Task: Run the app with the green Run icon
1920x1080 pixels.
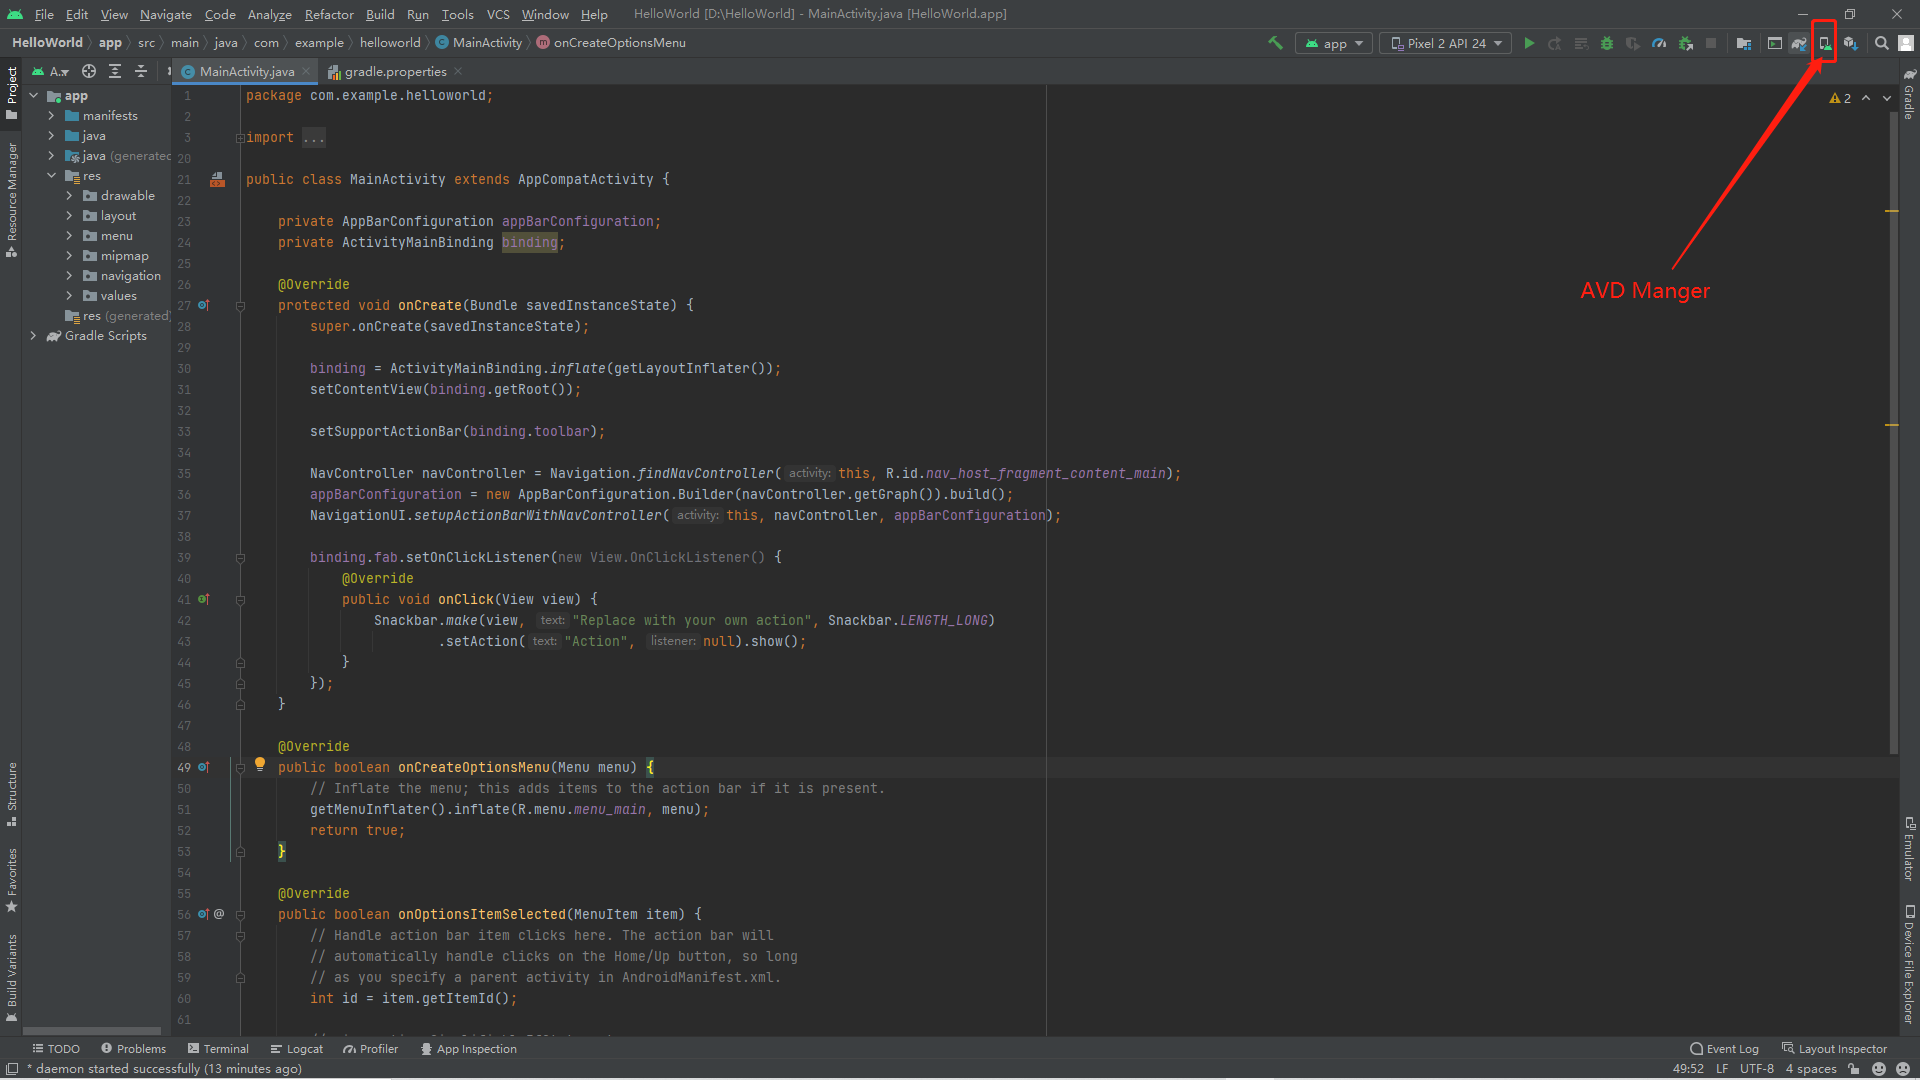Action: point(1529,43)
